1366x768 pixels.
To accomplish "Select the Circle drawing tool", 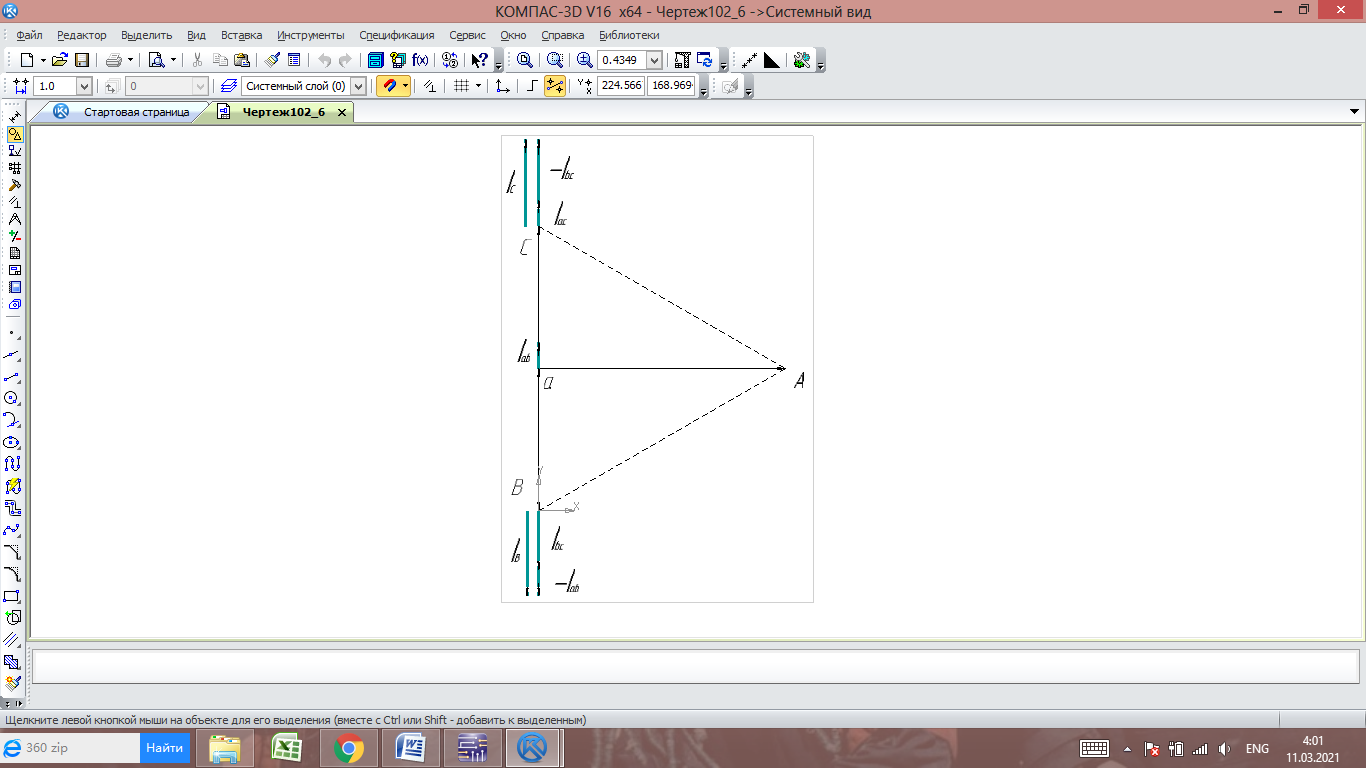I will (x=13, y=398).
